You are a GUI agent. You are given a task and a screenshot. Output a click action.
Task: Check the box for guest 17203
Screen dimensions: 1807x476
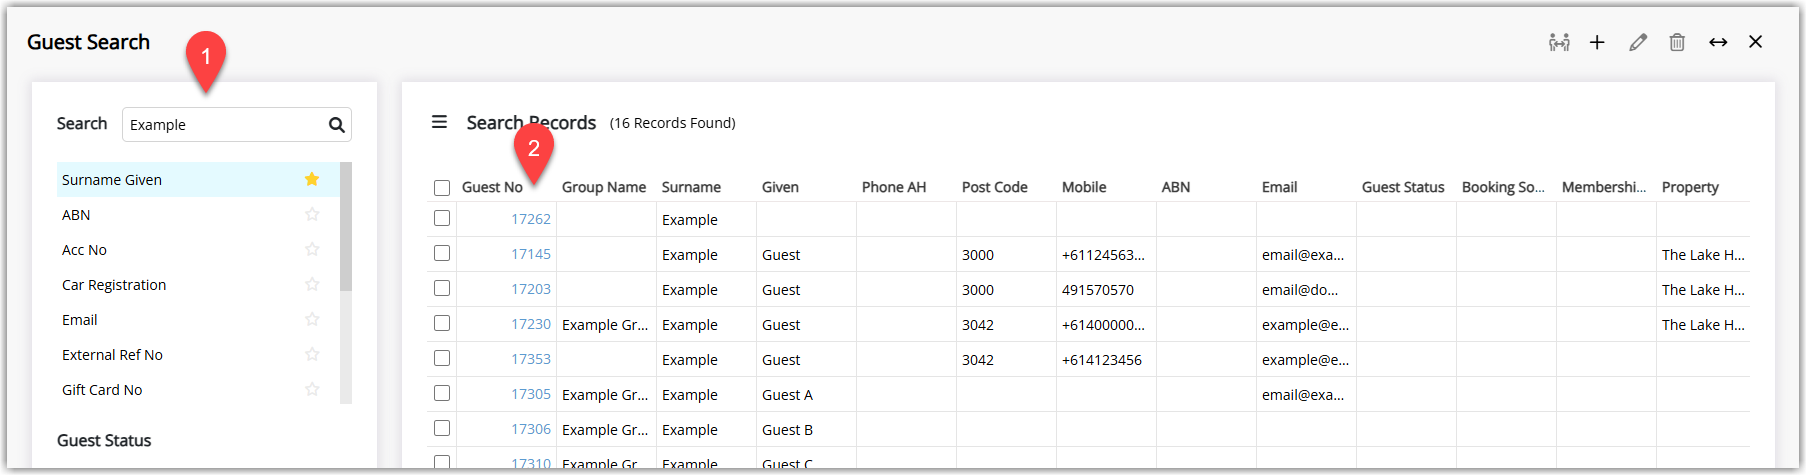[442, 288]
